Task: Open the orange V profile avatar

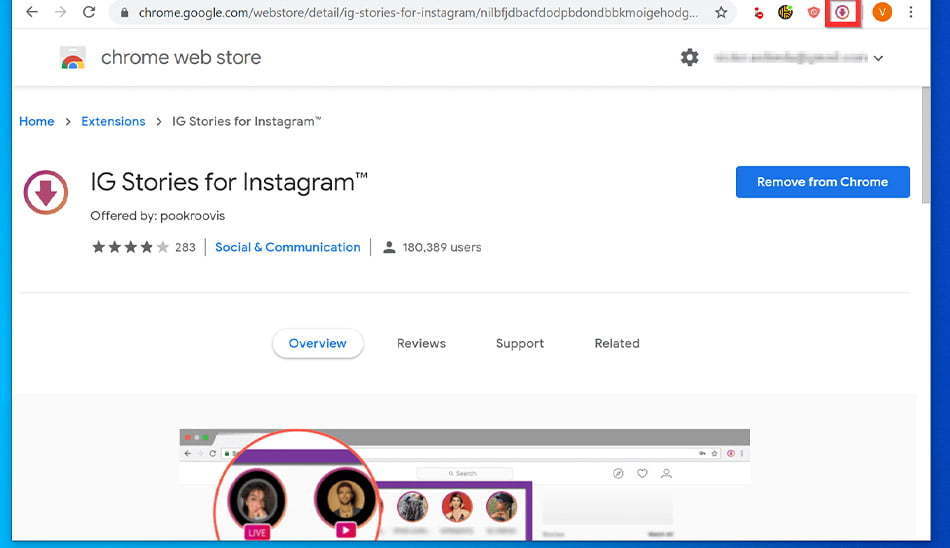Action: [x=882, y=12]
